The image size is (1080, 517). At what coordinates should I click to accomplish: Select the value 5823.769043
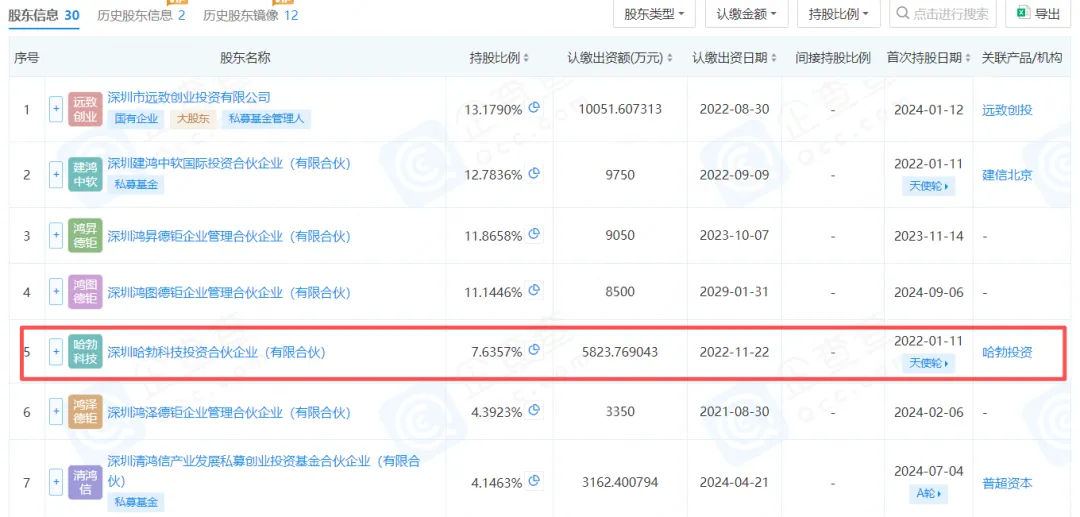click(618, 352)
